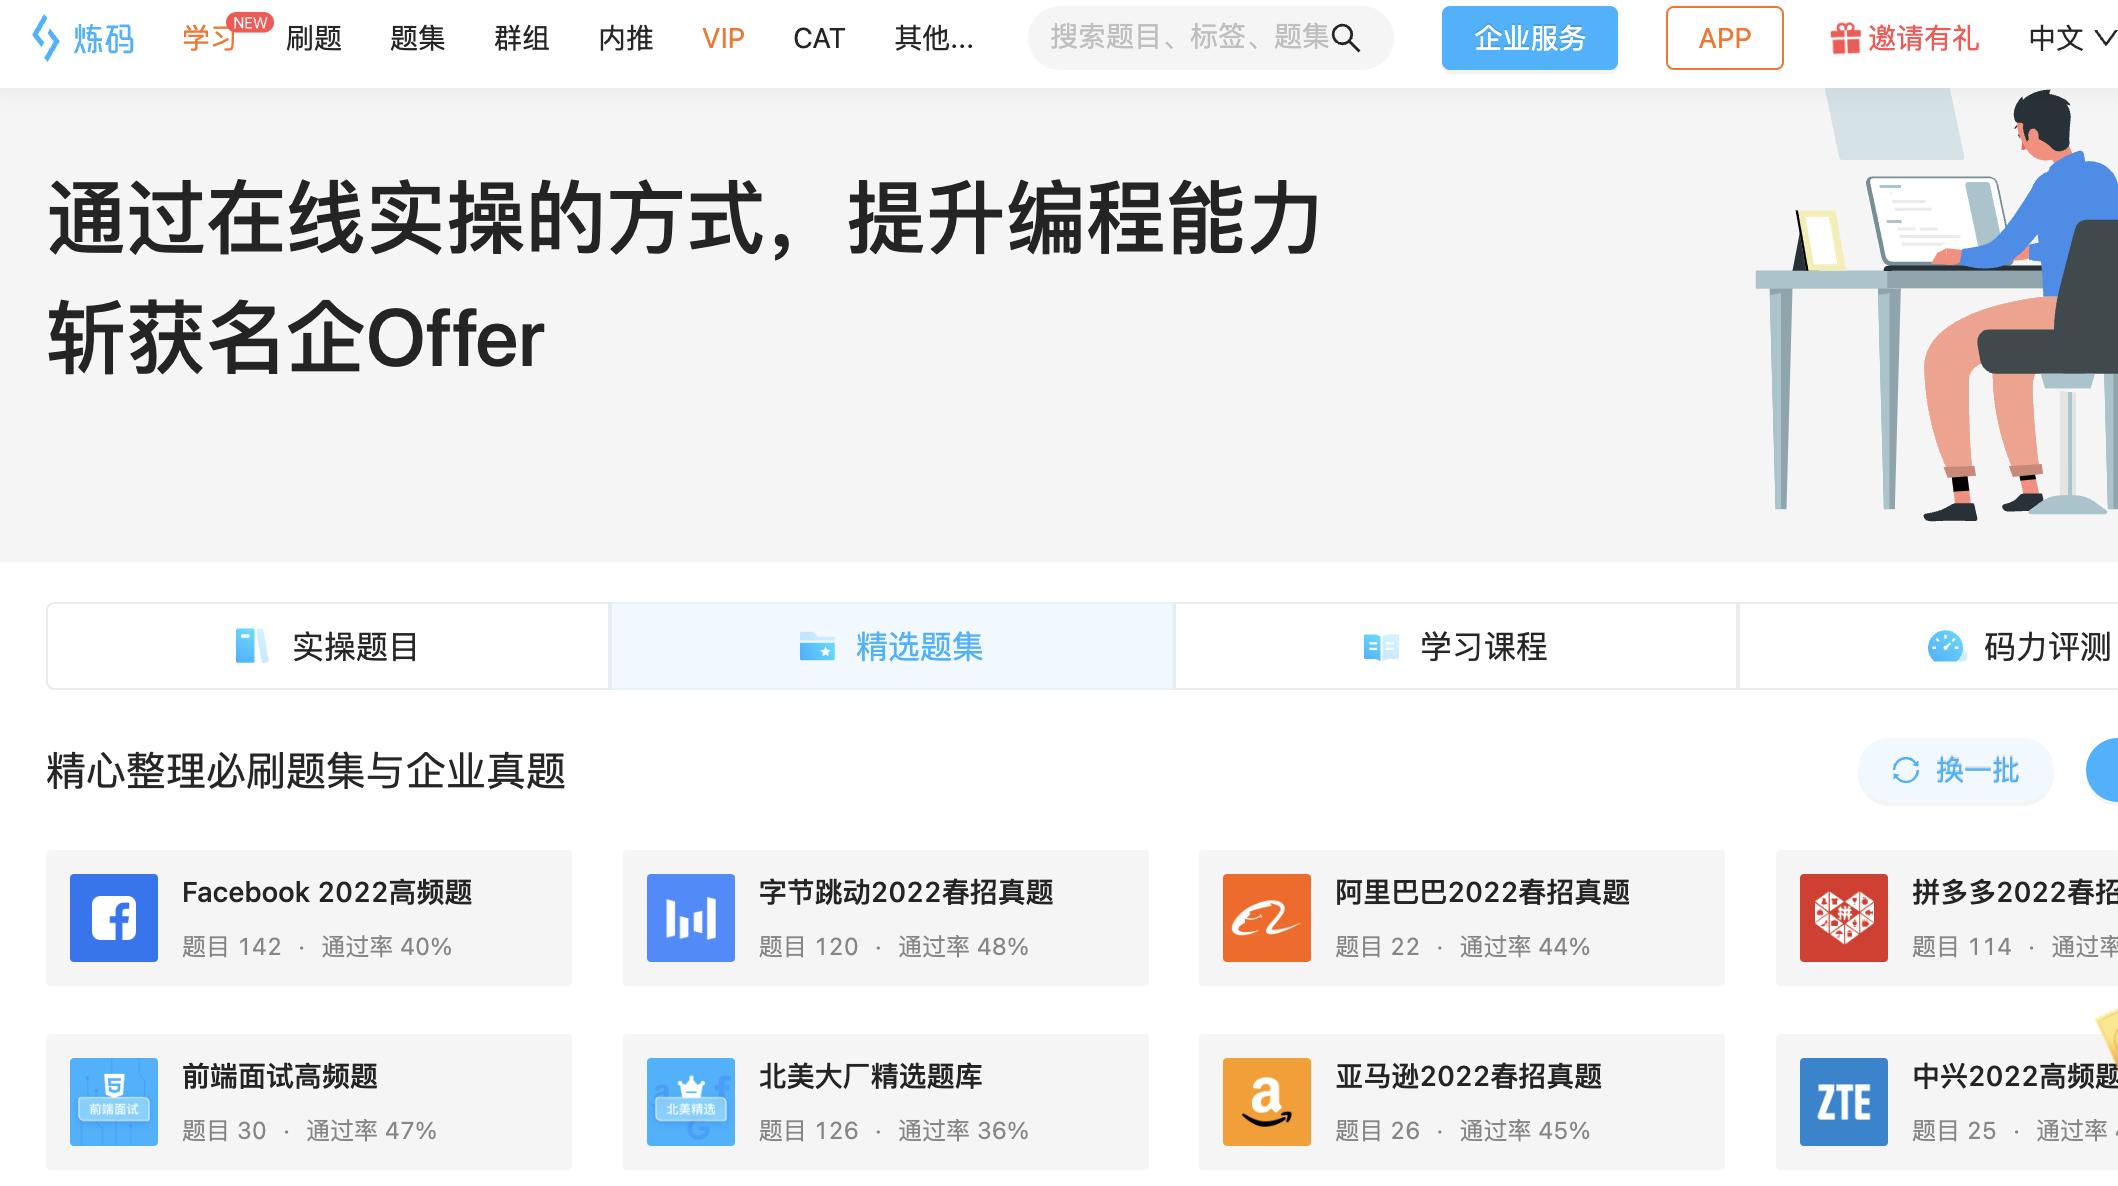Click the 拼多多 red logo icon
The image size is (2118, 1186).
1843,916
